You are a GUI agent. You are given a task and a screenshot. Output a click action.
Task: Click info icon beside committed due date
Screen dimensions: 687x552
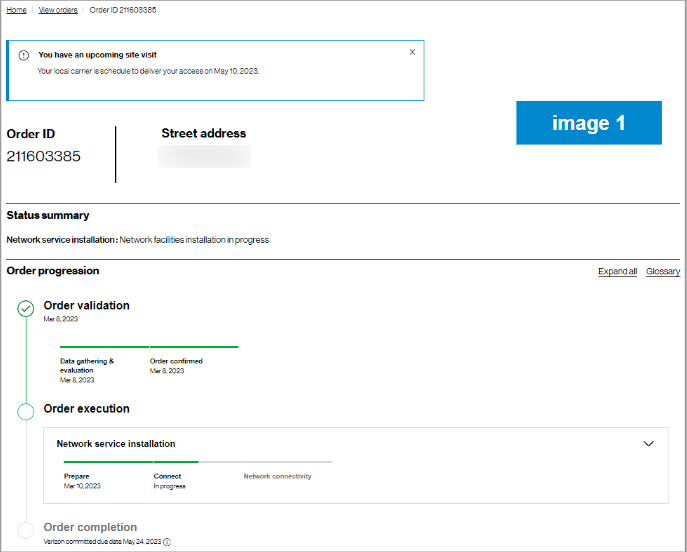pyautogui.click(x=167, y=541)
